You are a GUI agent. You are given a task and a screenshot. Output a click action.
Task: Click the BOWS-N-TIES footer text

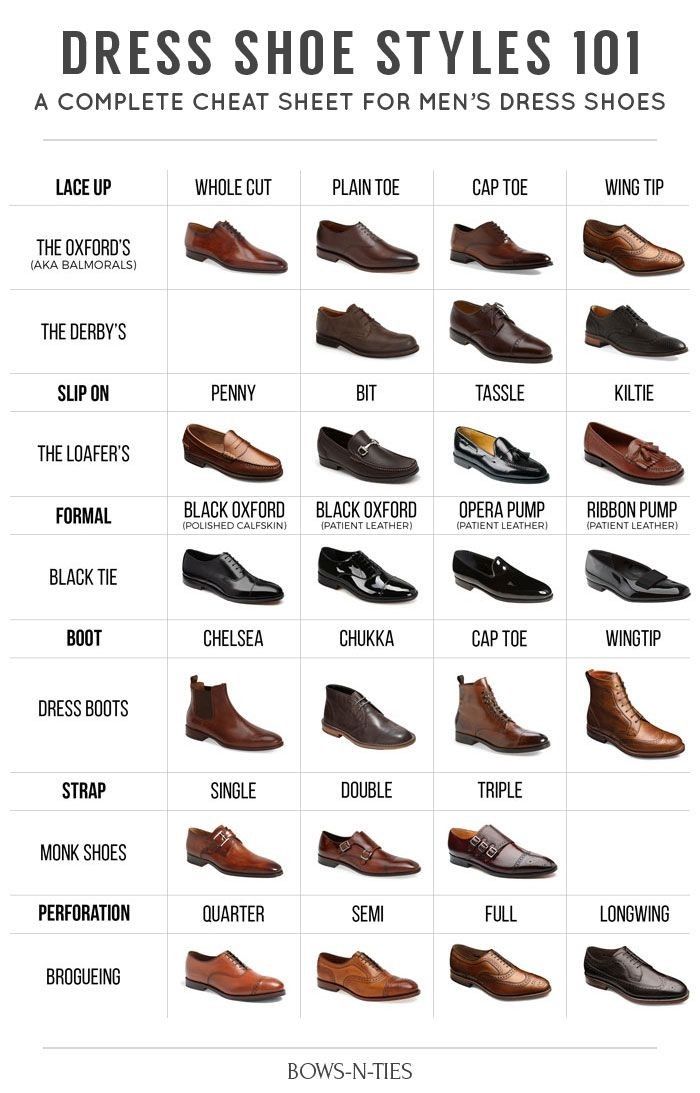tap(349, 1071)
